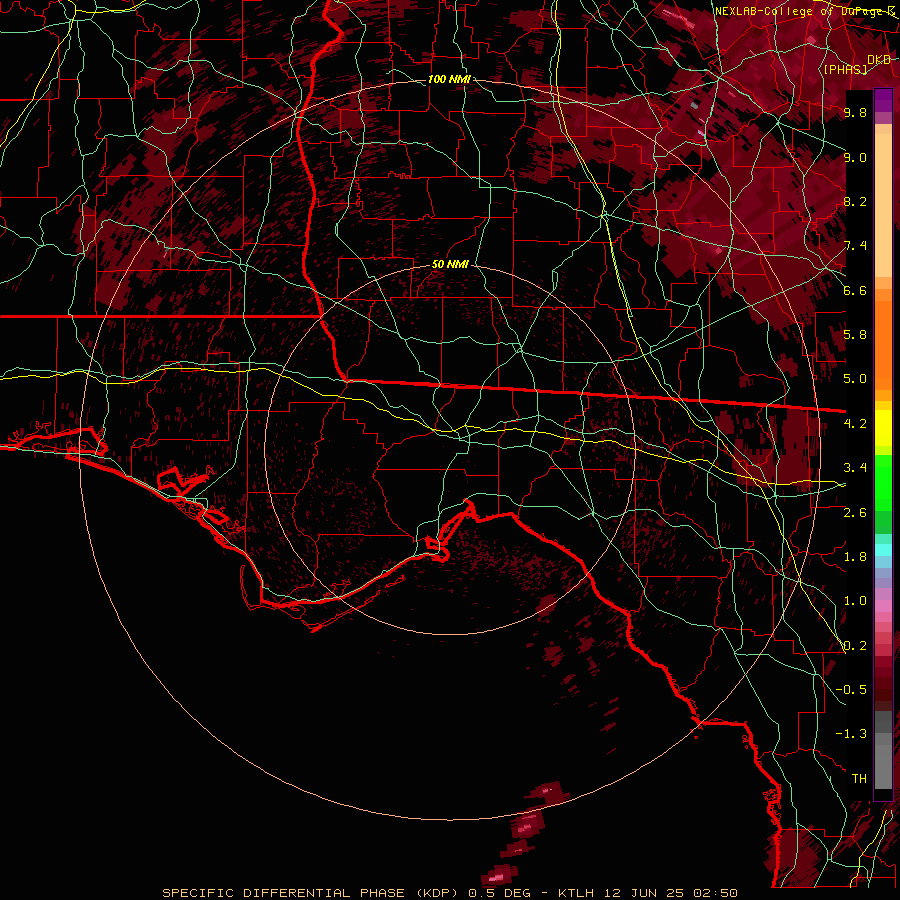The image size is (900, 900).
Task: Click the 9.0 value on the scale
Action: [855, 157]
